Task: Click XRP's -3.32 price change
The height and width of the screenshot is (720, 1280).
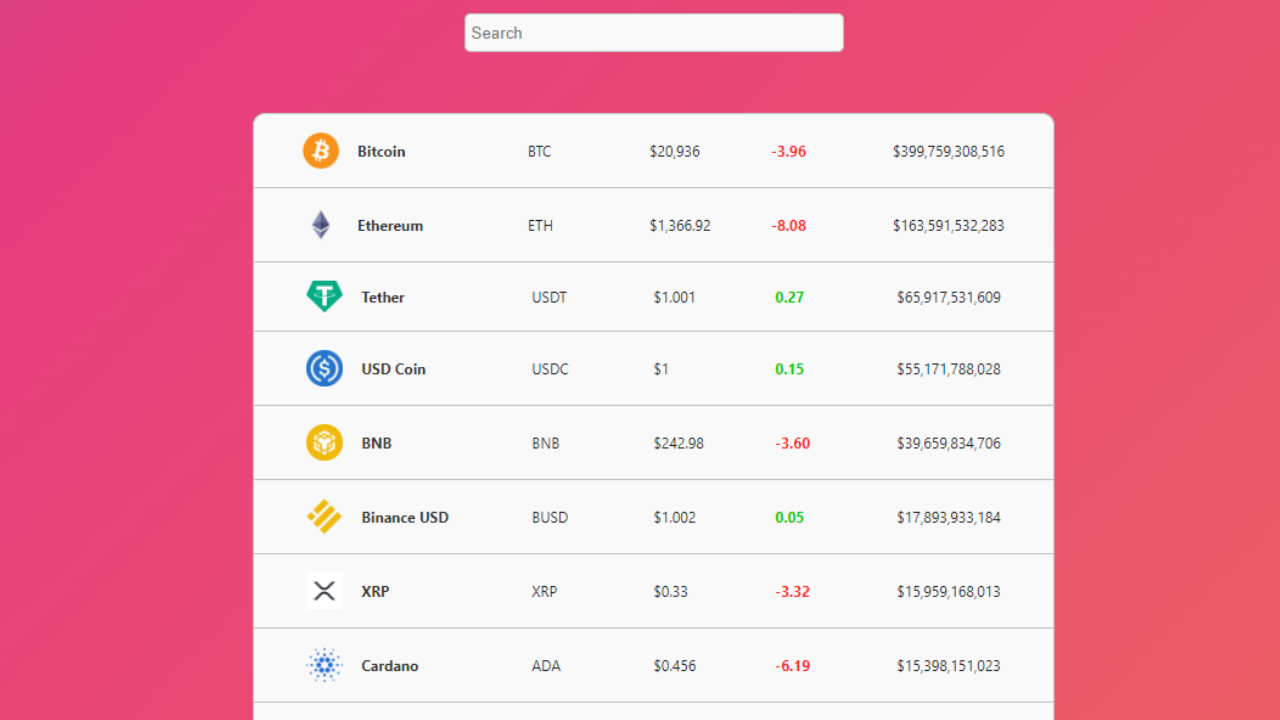Action: pyautogui.click(x=793, y=592)
